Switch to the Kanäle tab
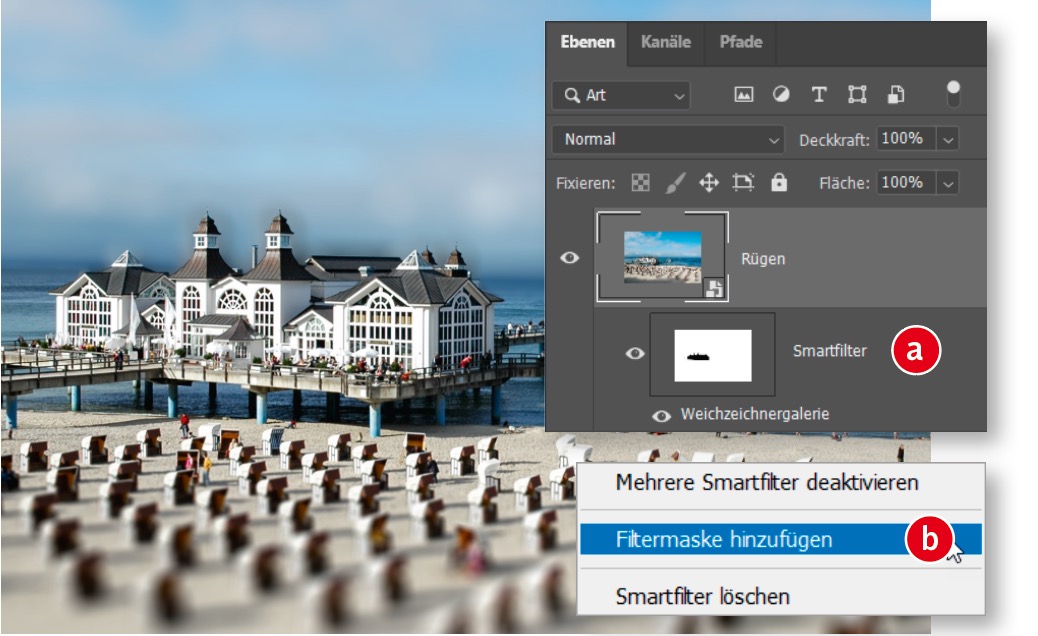 pos(666,43)
